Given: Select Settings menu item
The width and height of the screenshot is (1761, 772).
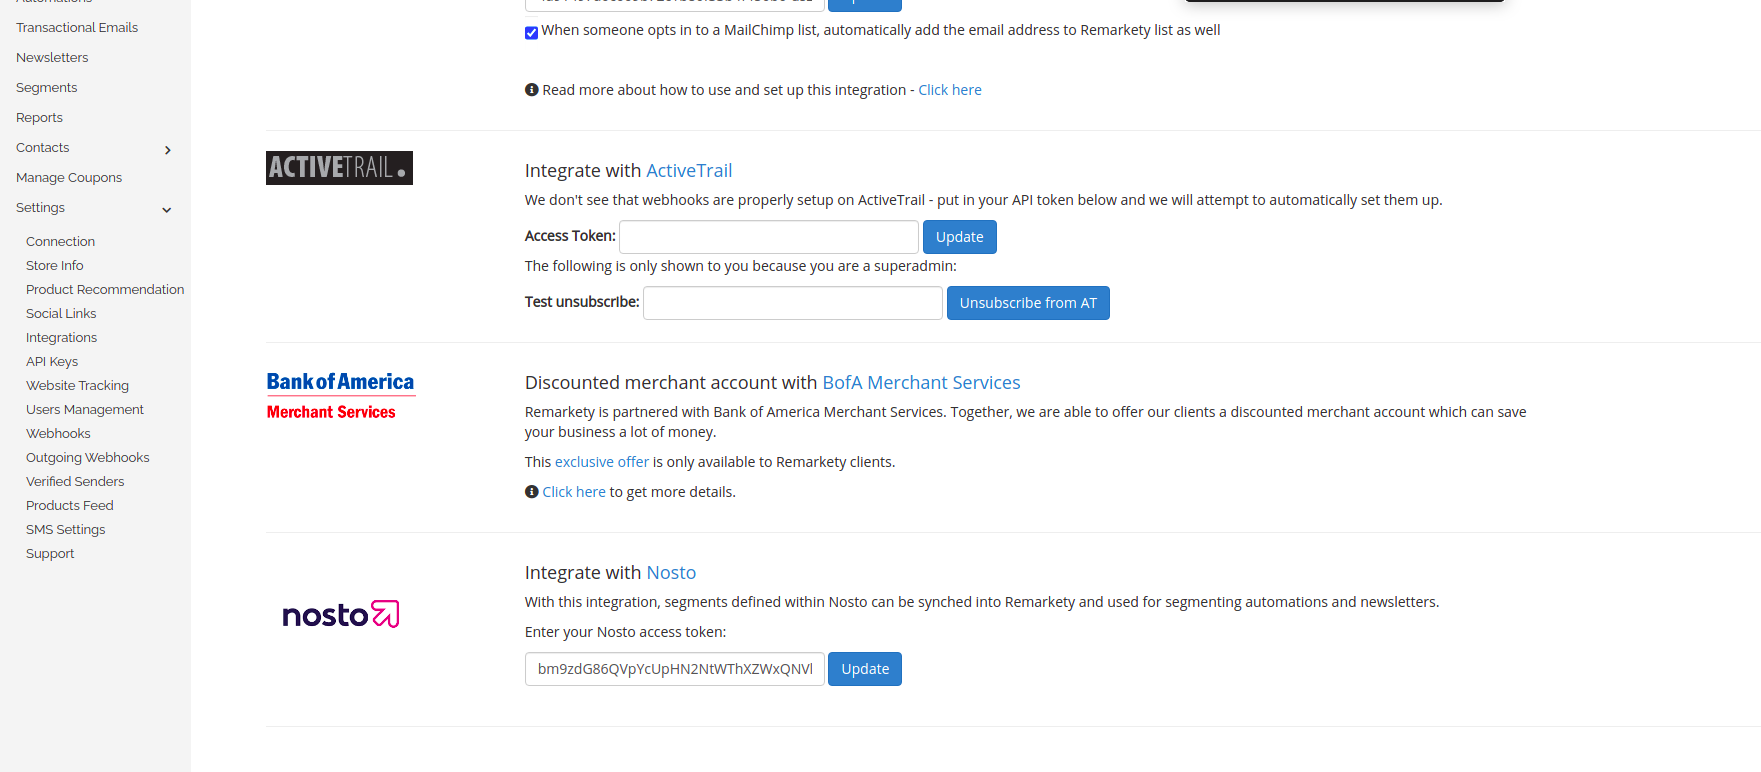Looking at the screenshot, I should (x=40, y=208).
